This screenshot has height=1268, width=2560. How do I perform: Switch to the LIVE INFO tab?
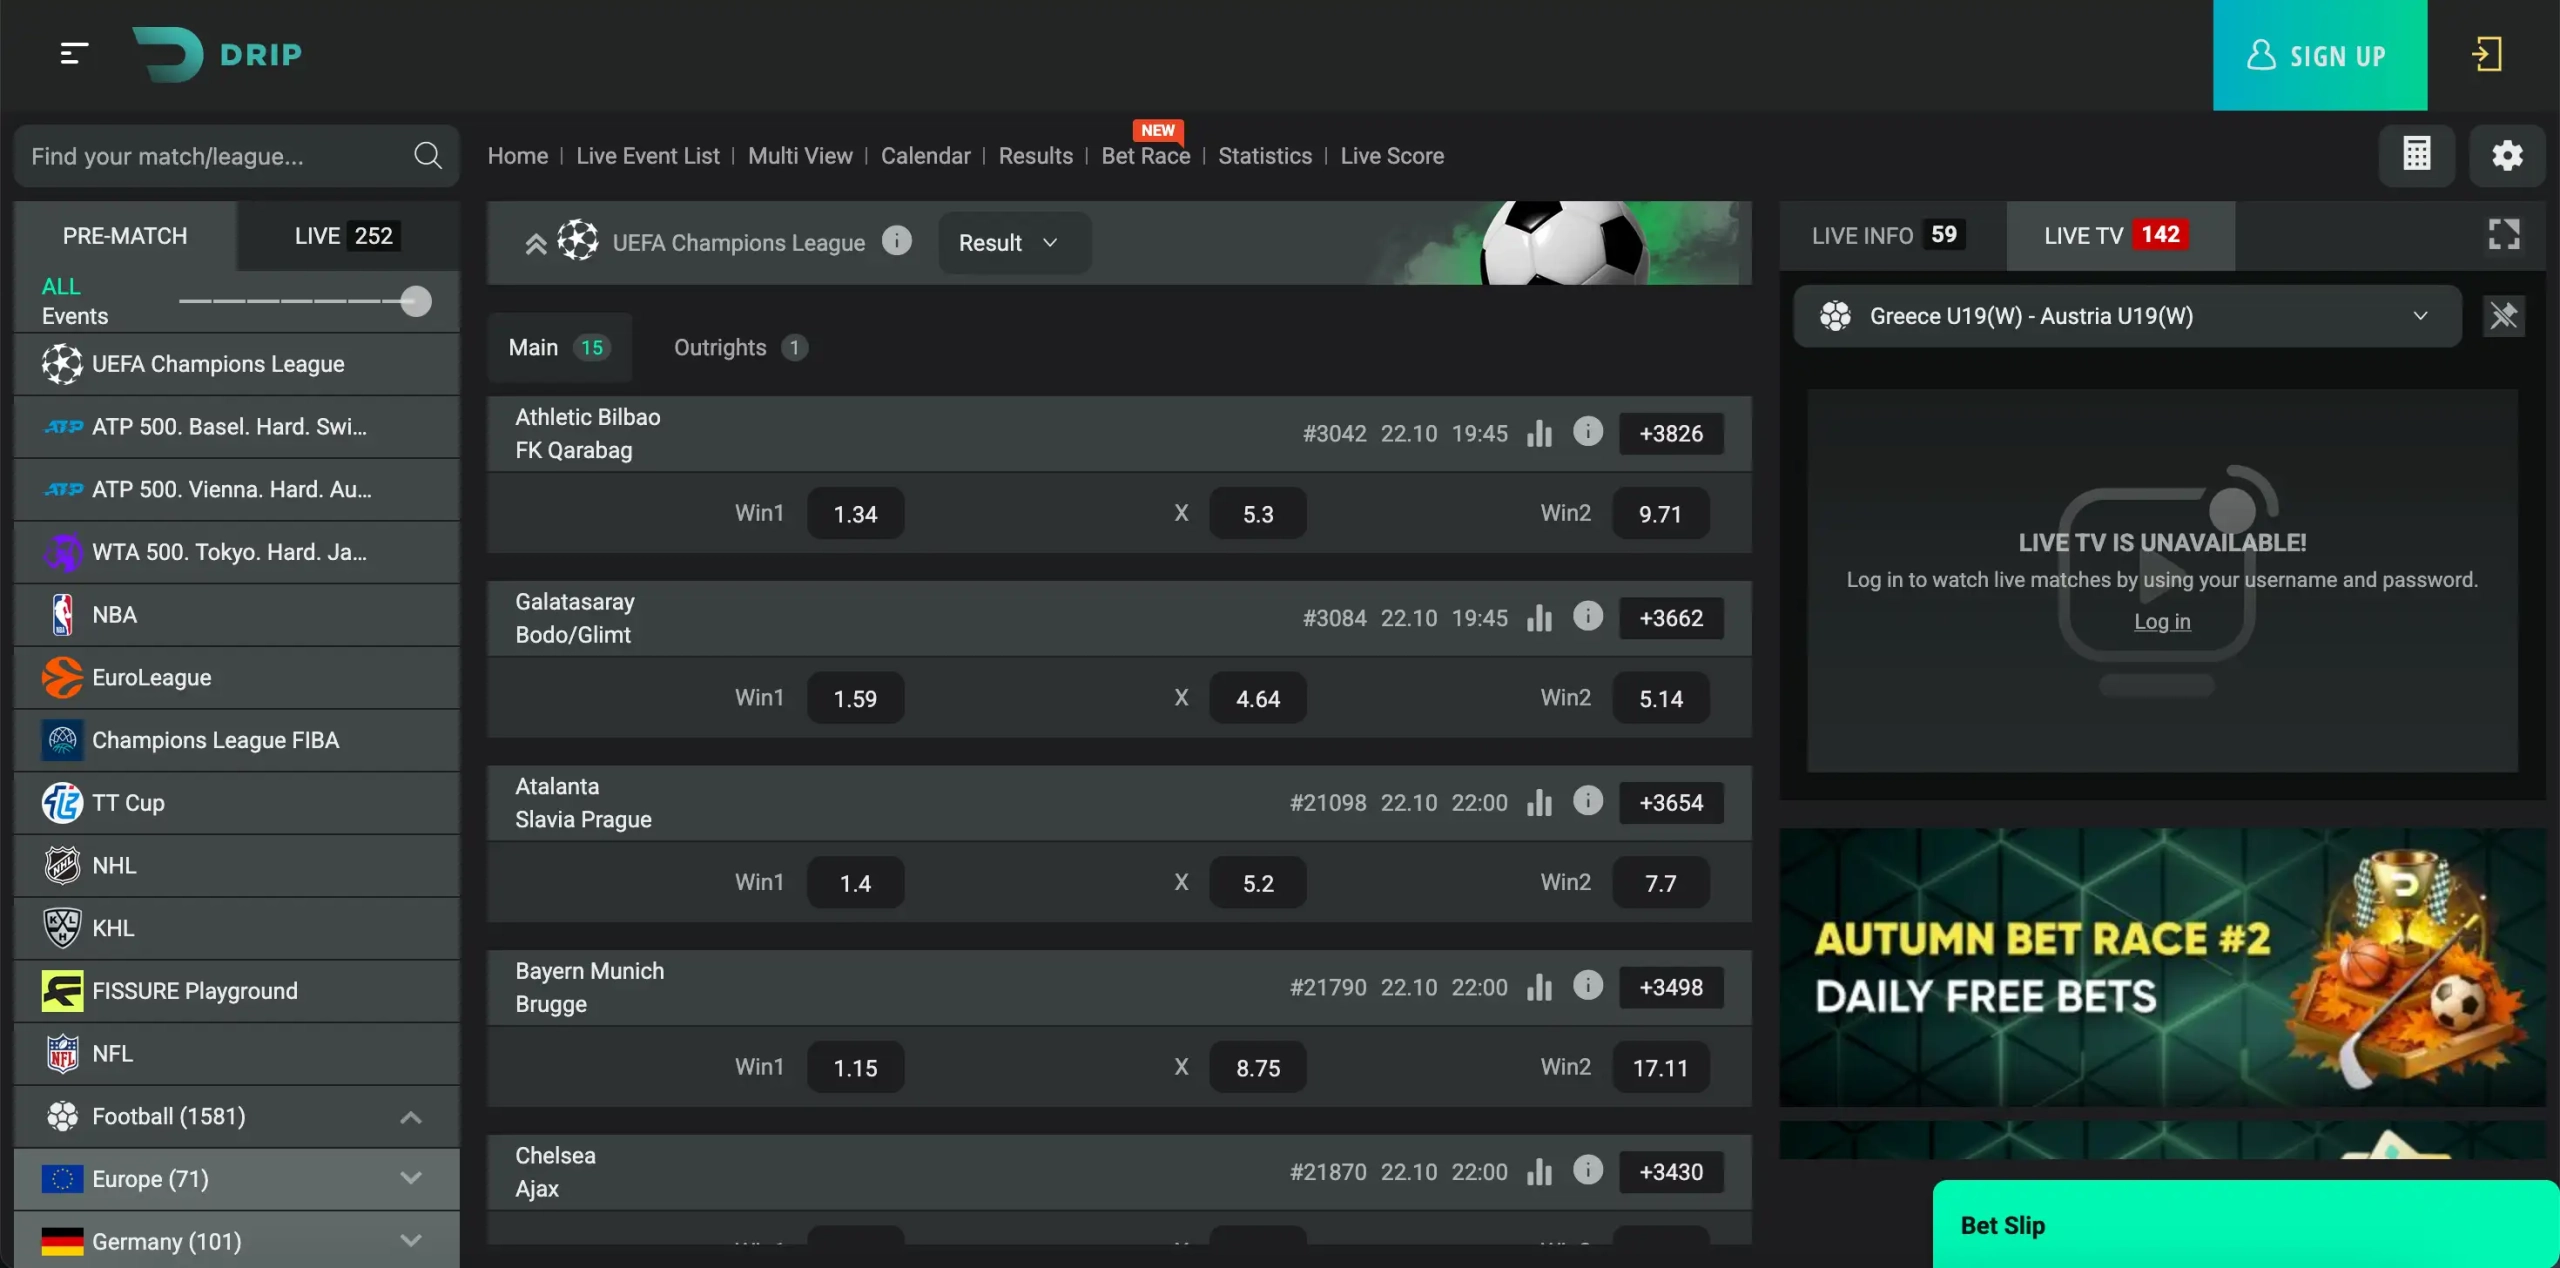[x=1884, y=235]
